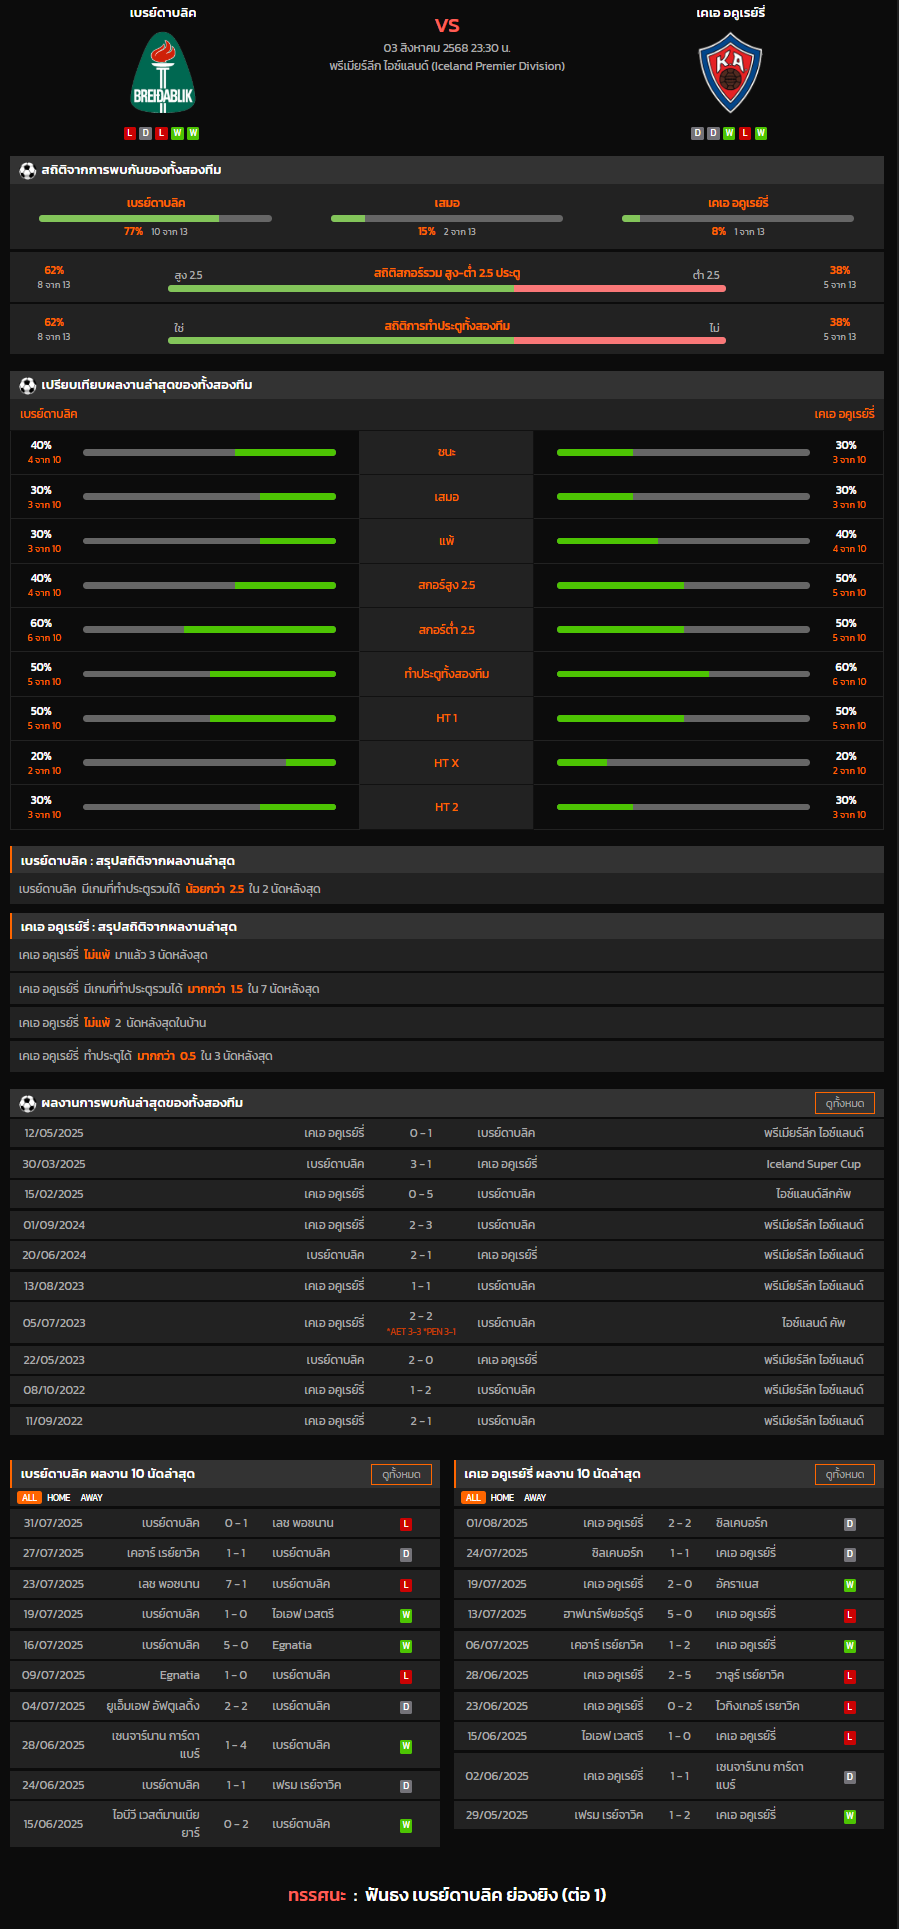Click the 'HT 2' comparison row label

pos(447,807)
